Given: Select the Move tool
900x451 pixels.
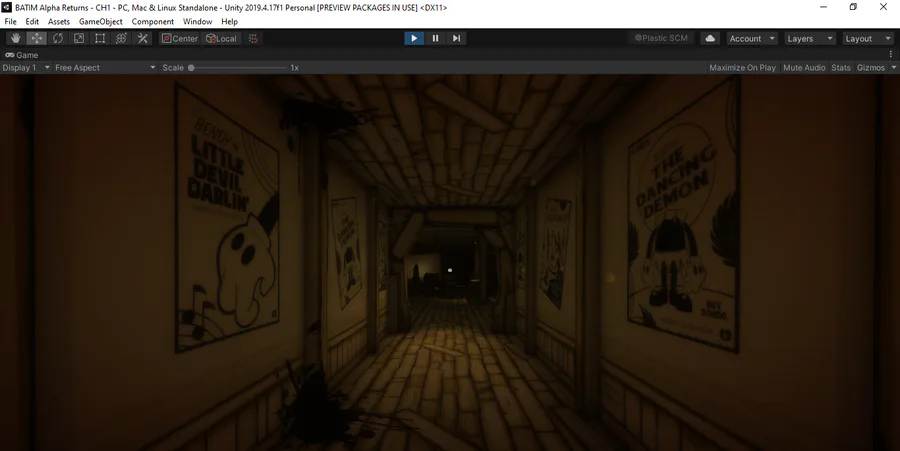Looking at the screenshot, I should tap(37, 38).
